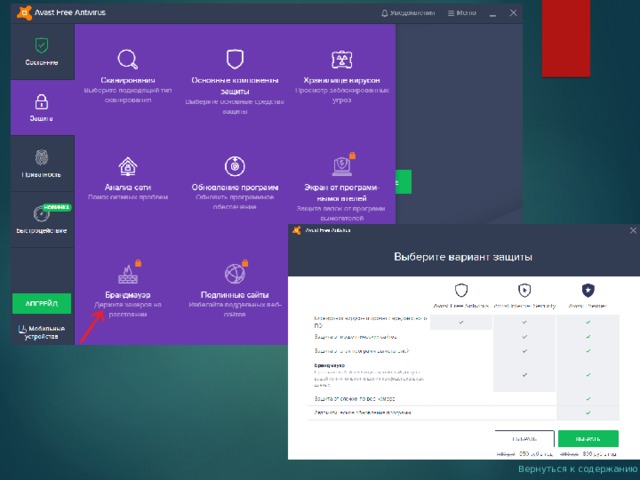The height and width of the screenshot is (480, 640).
Task: Click the Premier price under green button
Action: (588, 454)
